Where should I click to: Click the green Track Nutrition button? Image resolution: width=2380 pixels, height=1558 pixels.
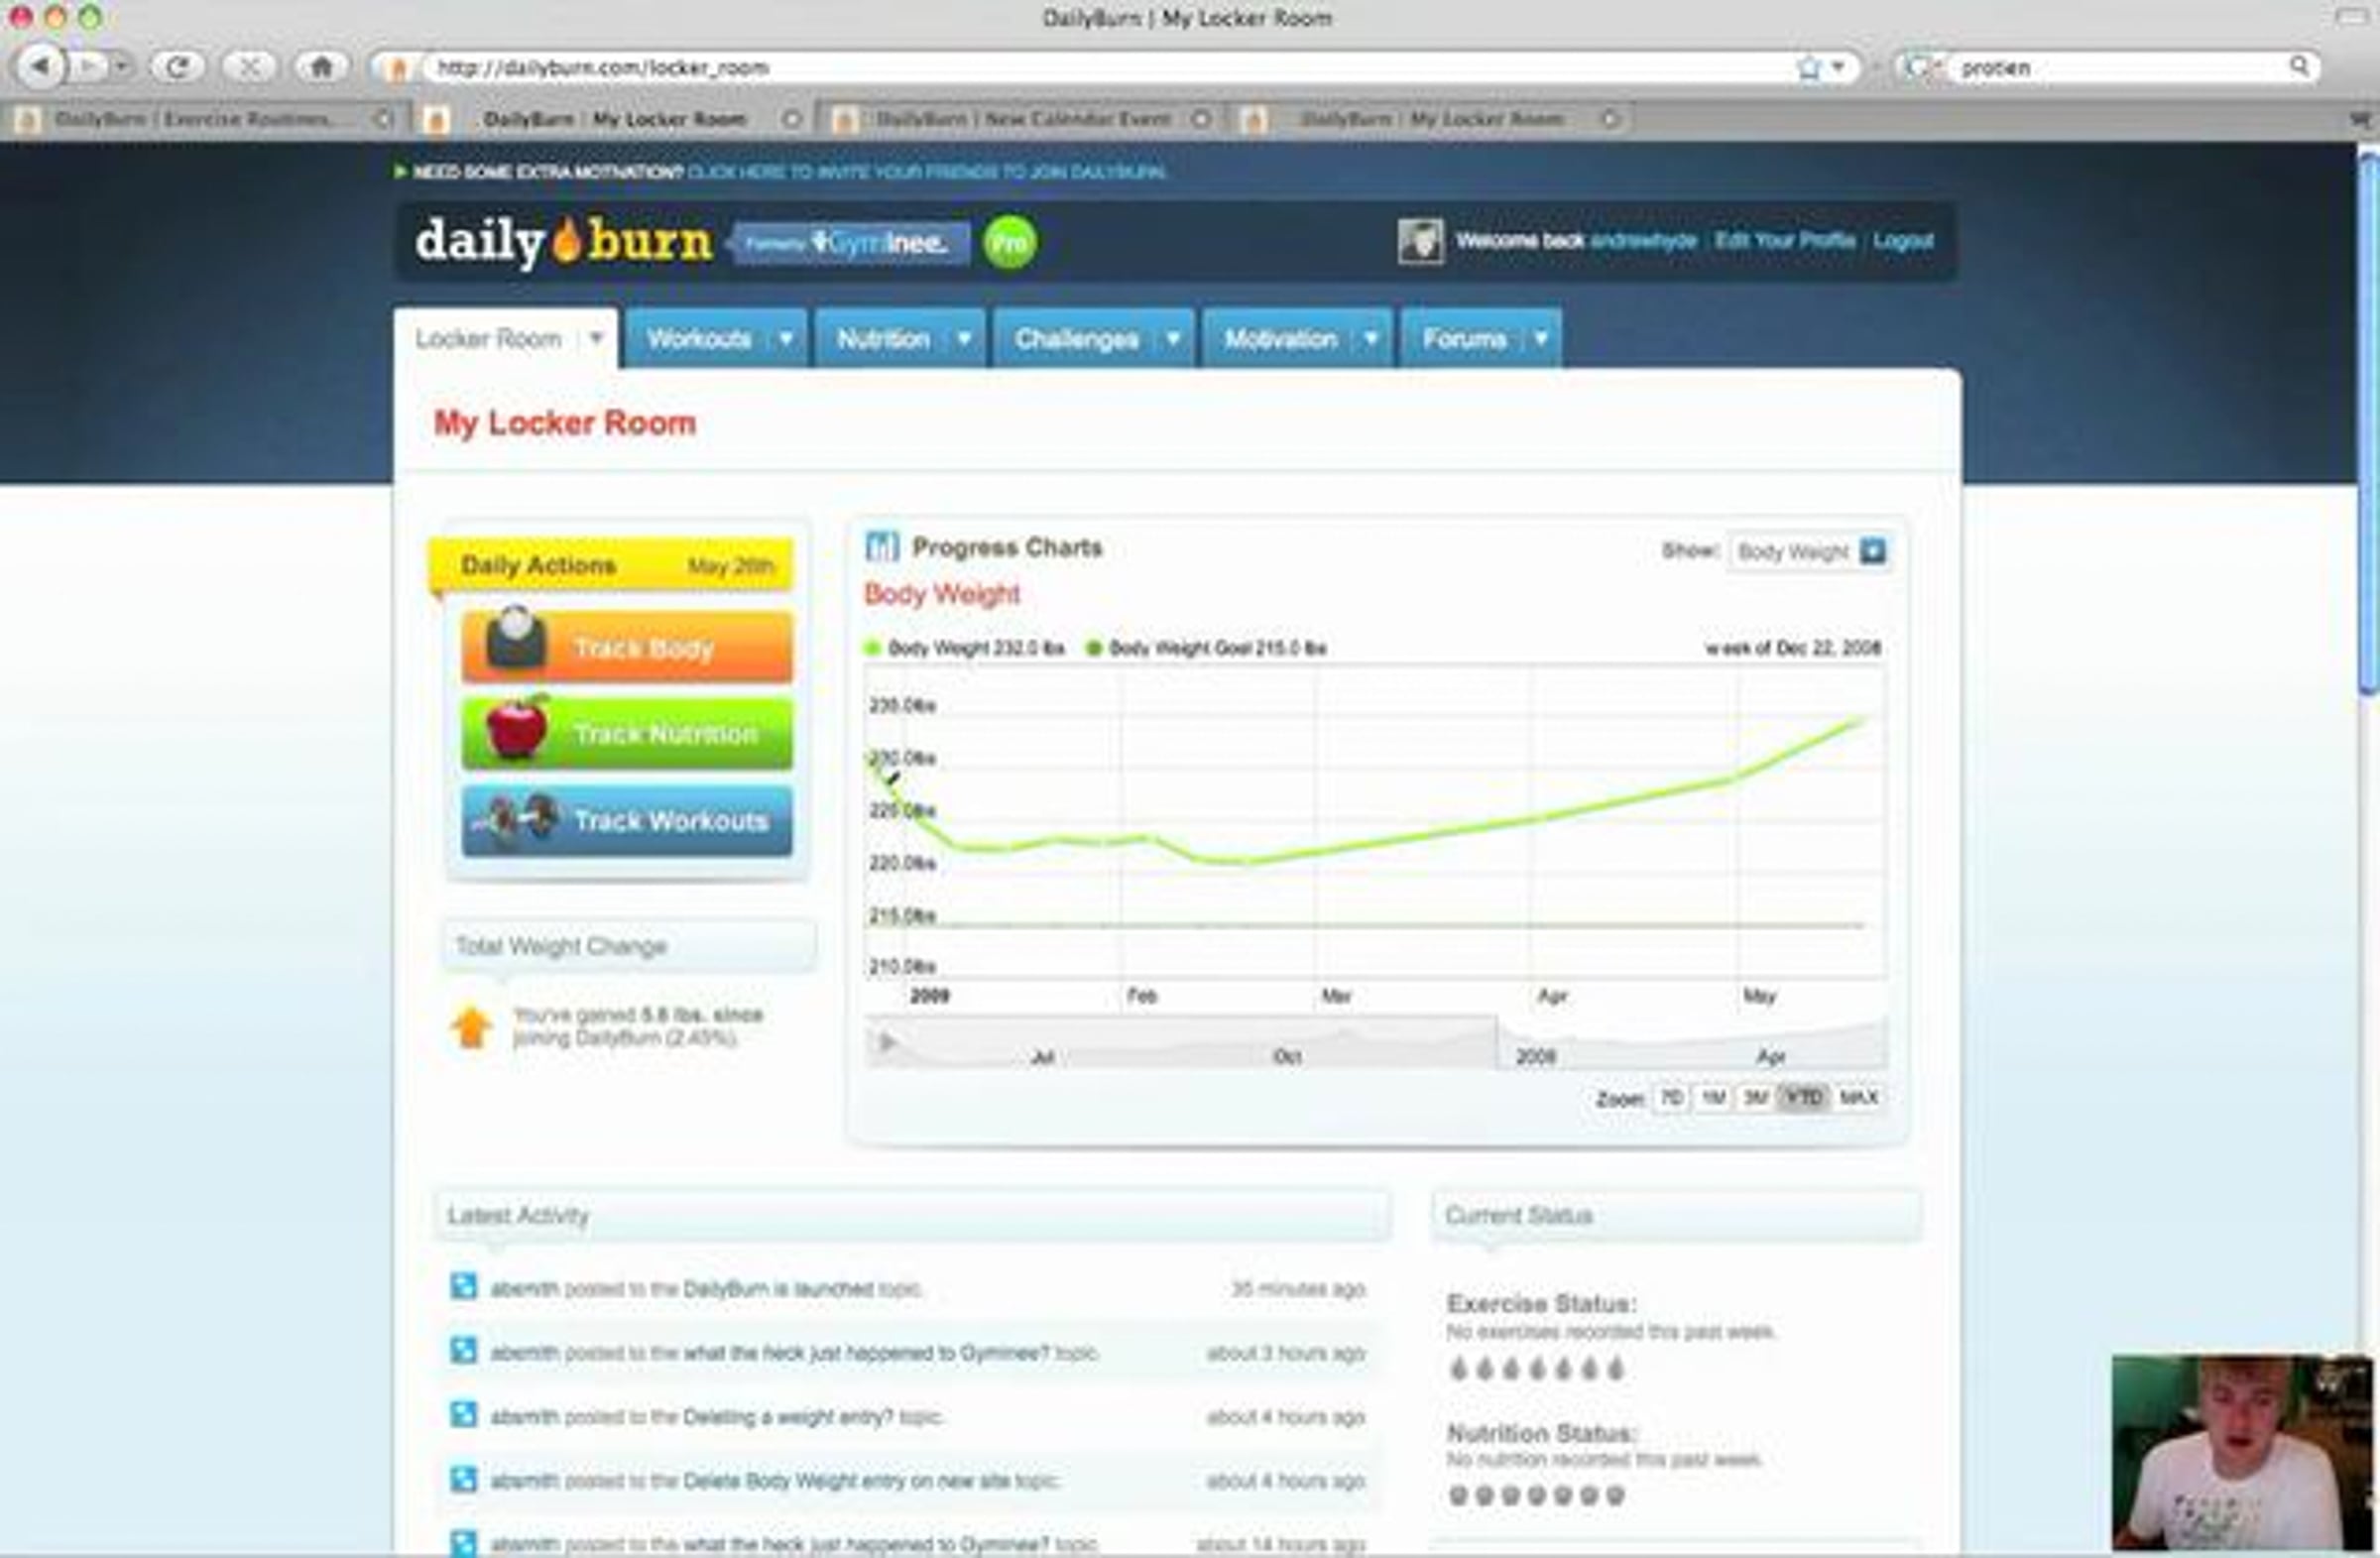tap(627, 733)
